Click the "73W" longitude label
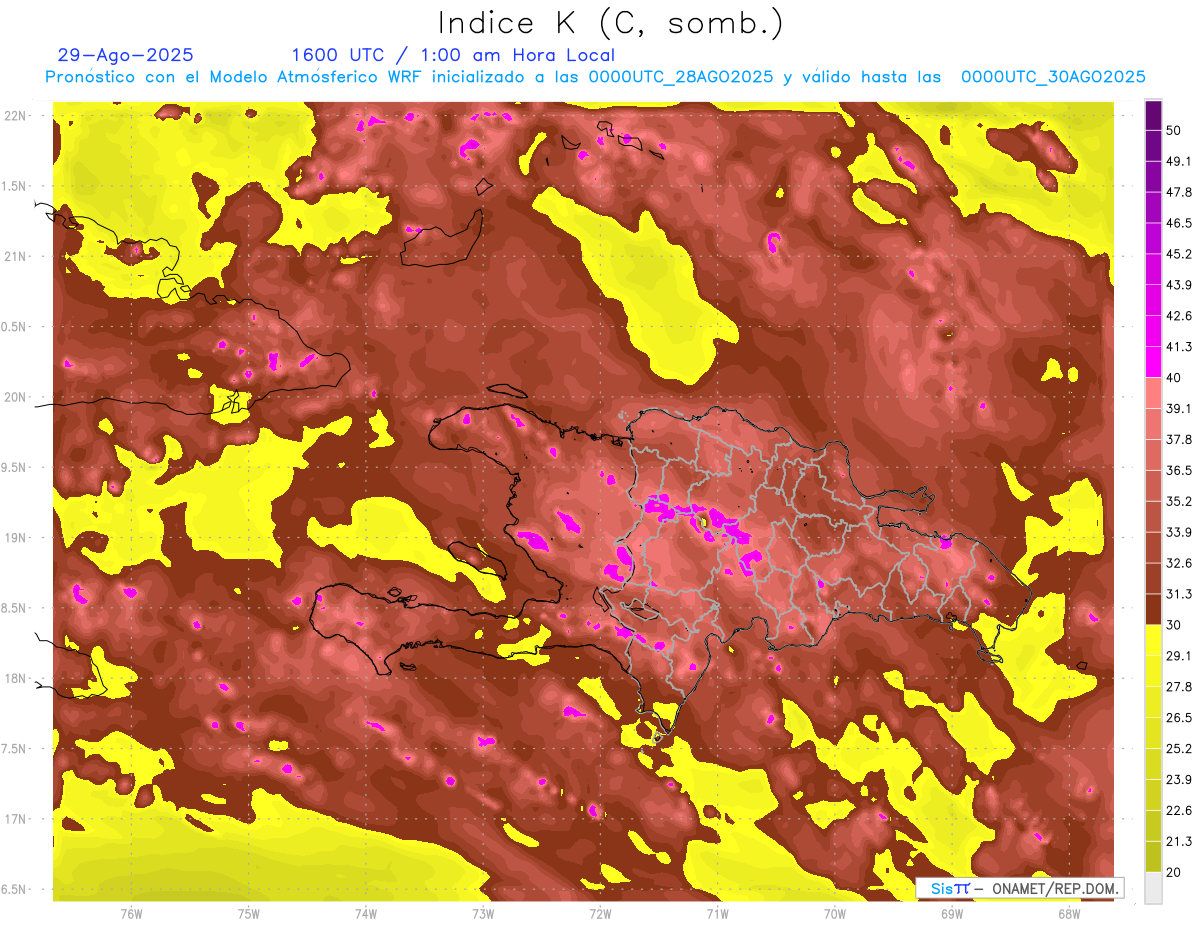The width and height of the screenshot is (1200, 927). tap(483, 913)
